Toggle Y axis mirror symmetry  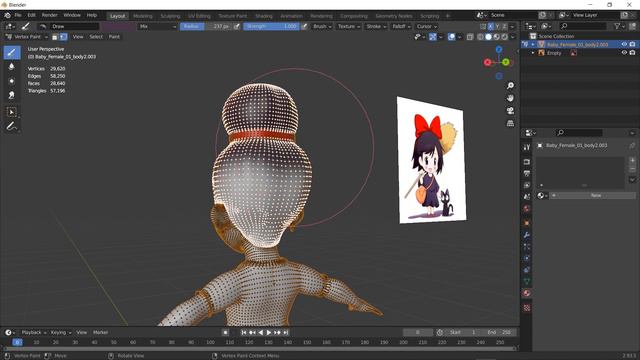click(498, 26)
